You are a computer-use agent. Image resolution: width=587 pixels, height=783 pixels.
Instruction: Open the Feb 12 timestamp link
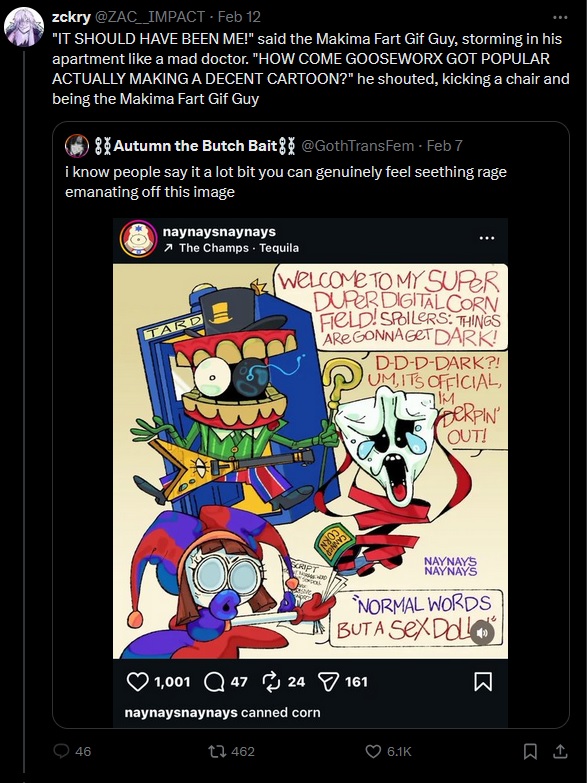pyautogui.click(x=239, y=17)
